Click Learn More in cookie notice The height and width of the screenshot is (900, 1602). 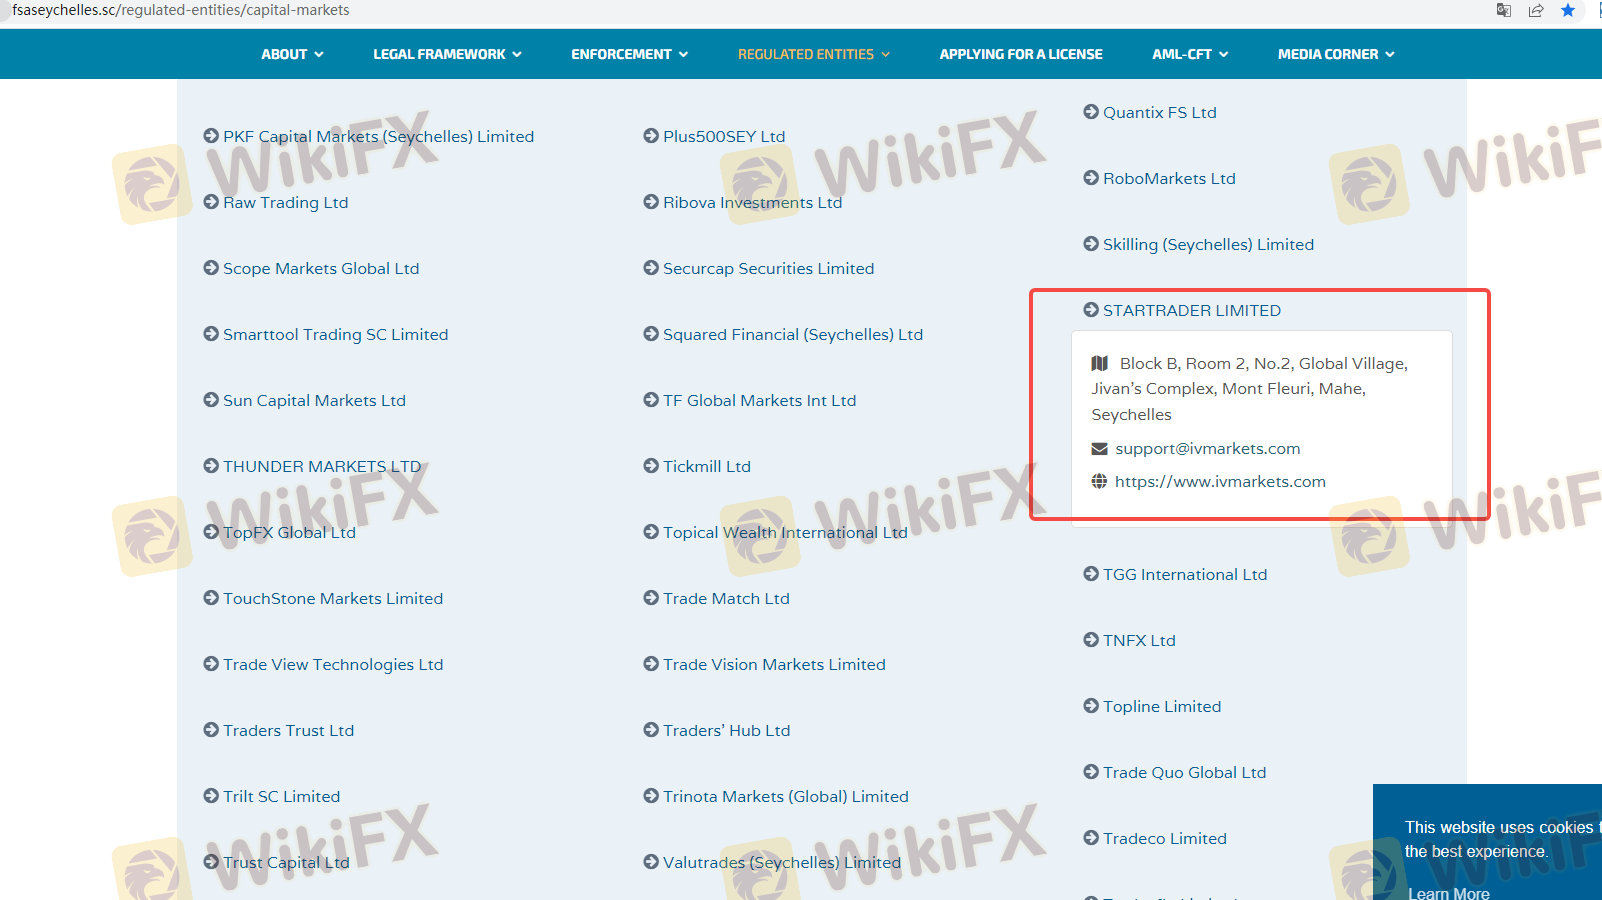click(1448, 893)
